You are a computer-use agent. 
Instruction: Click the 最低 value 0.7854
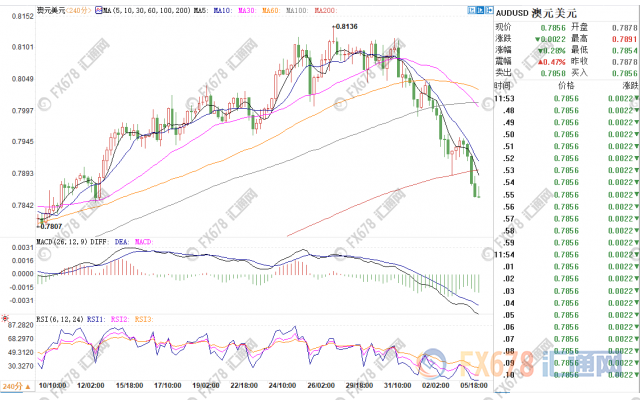[624, 51]
